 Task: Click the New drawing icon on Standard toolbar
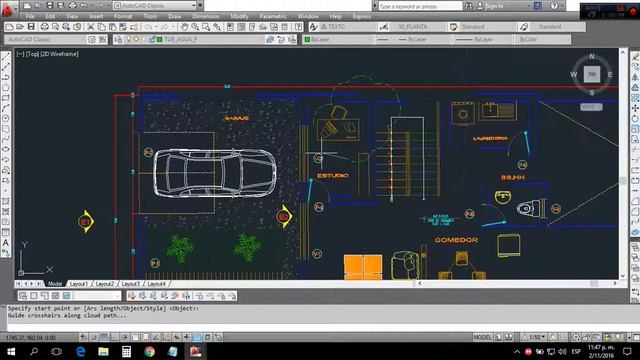pos(9,27)
